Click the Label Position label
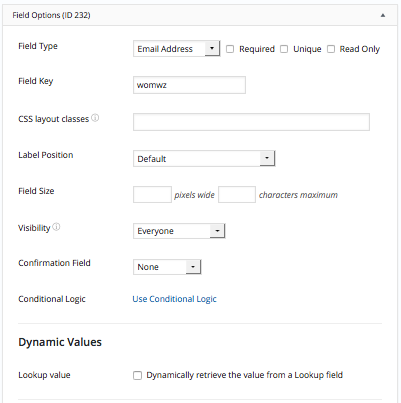This screenshot has height=403, width=401. tap(46, 155)
